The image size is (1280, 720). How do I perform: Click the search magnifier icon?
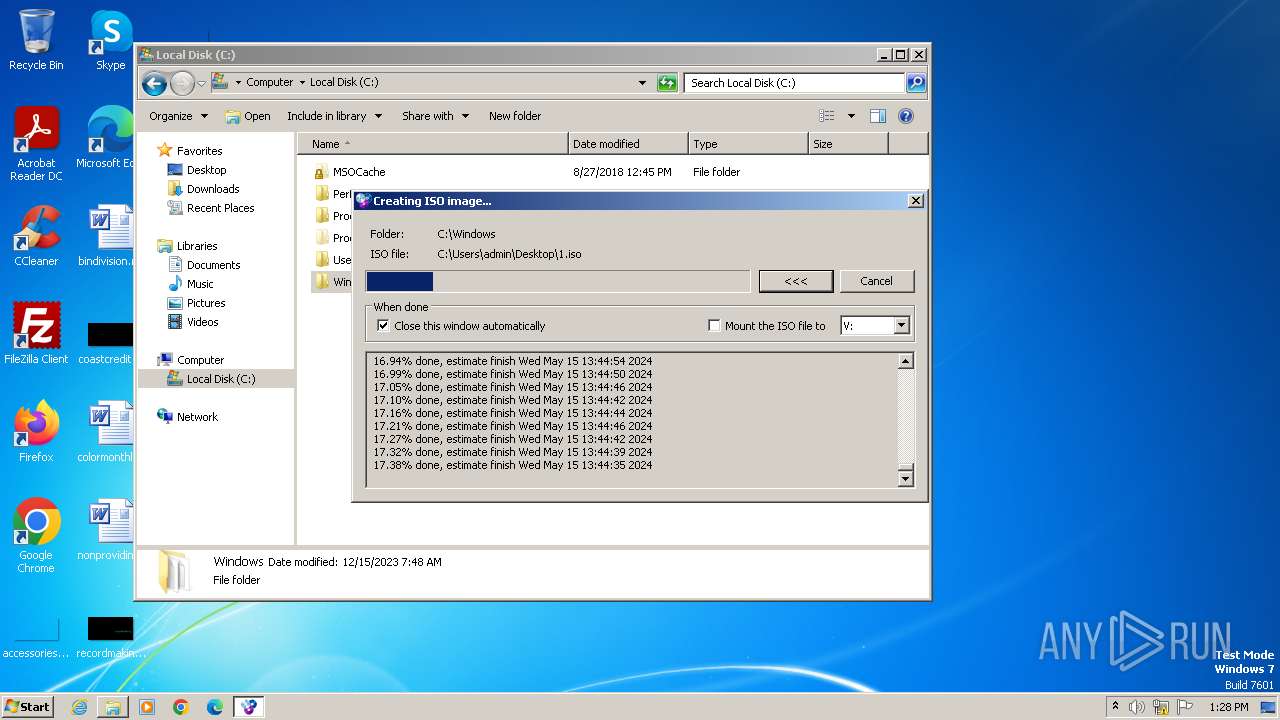(x=915, y=83)
